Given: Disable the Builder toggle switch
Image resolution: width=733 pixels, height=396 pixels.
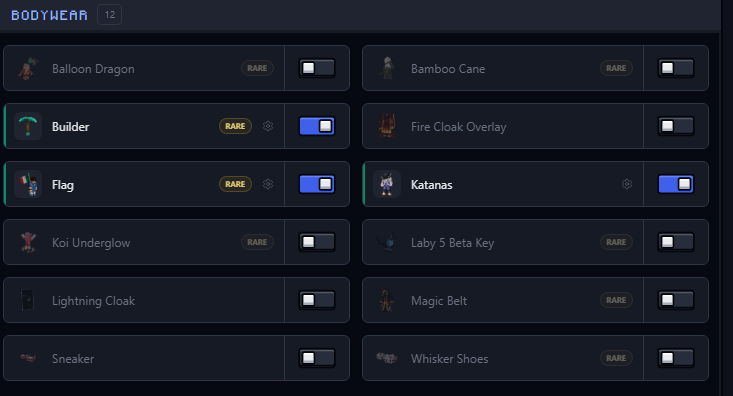Looking at the screenshot, I should [x=317, y=126].
